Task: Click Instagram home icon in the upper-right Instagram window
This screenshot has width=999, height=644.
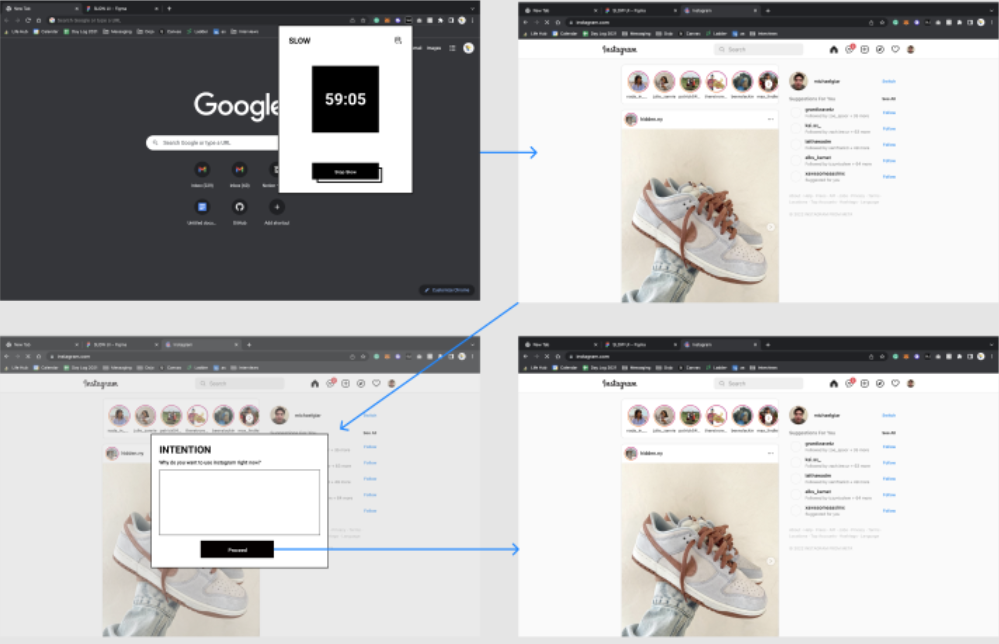Action: [833, 49]
